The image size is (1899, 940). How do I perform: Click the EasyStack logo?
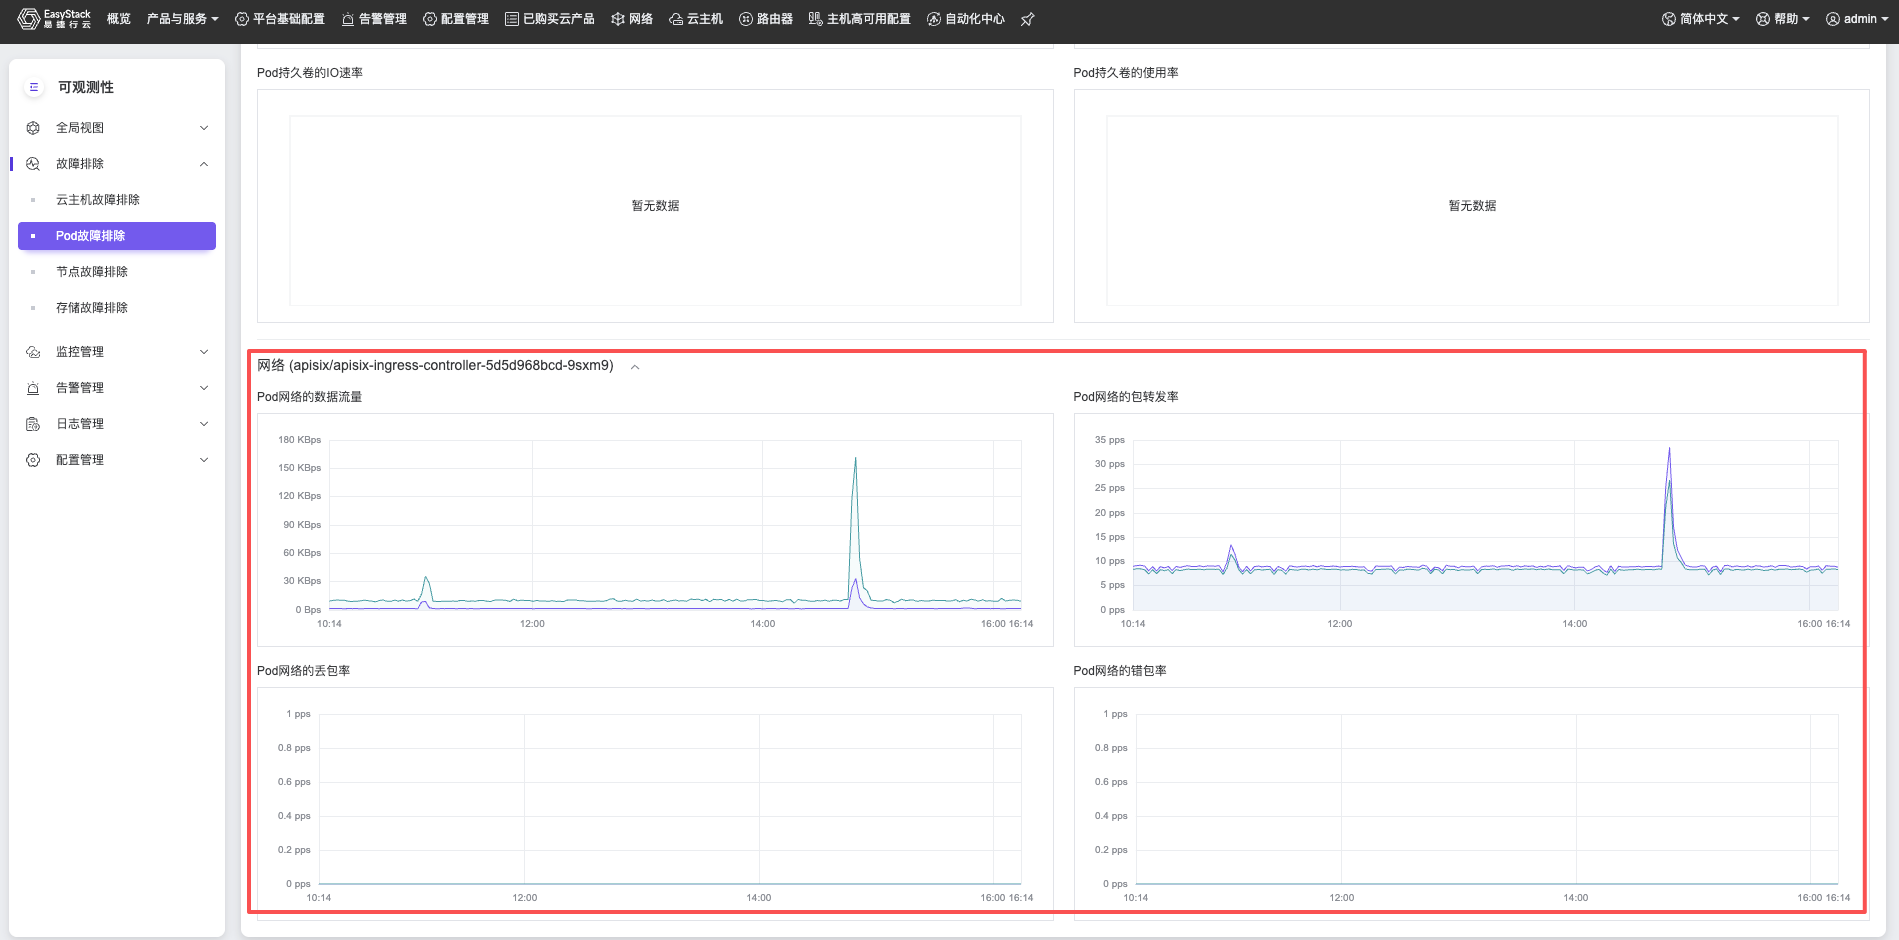[54, 19]
